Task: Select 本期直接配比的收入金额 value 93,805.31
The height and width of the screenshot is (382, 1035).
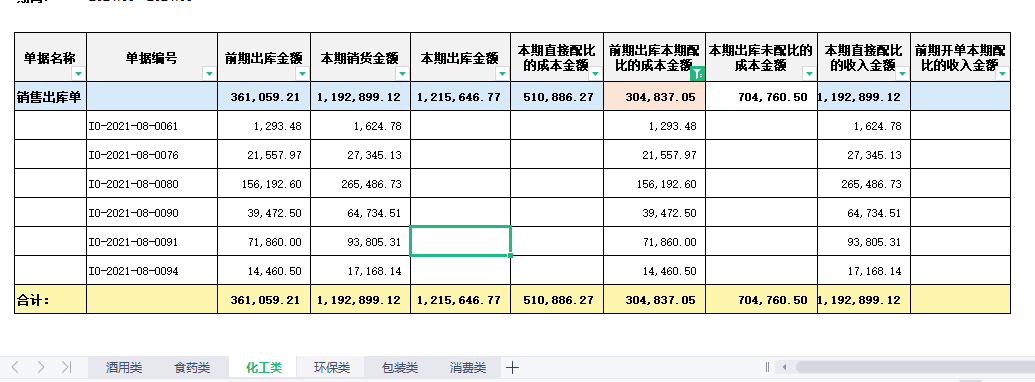Action: pyautogui.click(x=863, y=241)
